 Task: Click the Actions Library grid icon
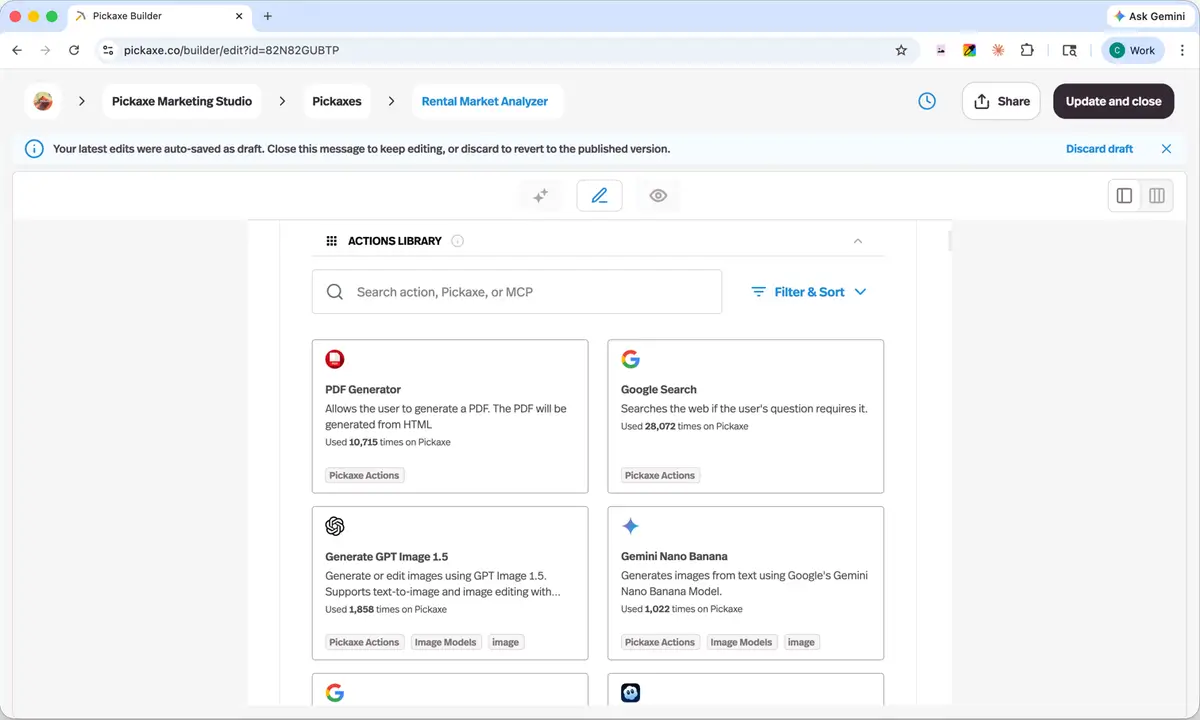point(332,241)
